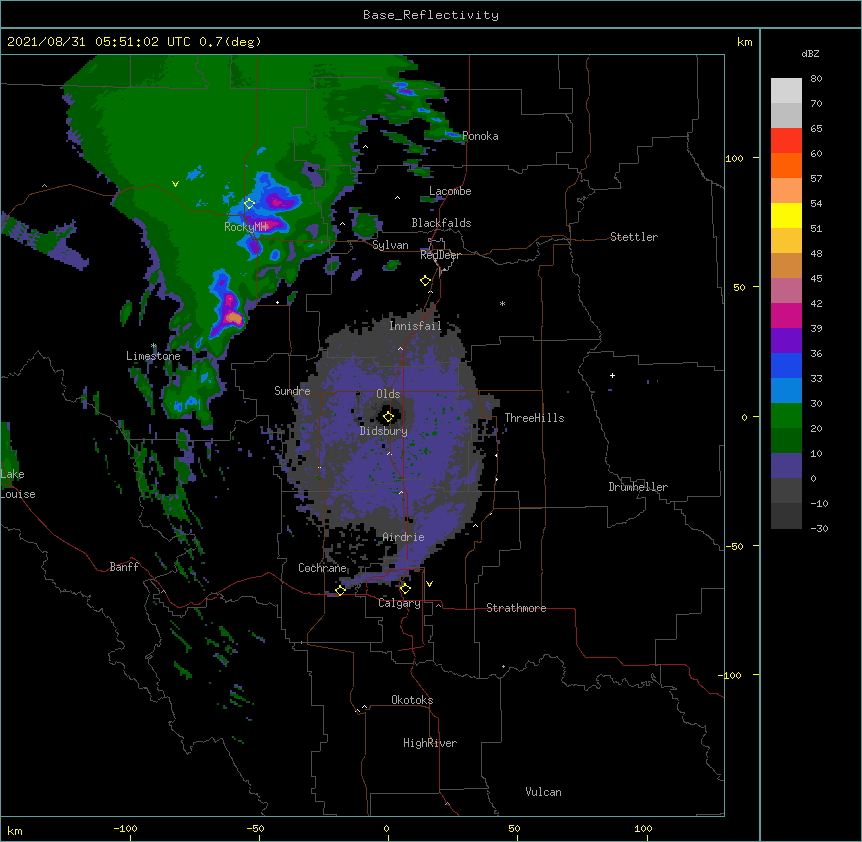
Task: Click the Lacombe city label
Action: [x=450, y=191]
